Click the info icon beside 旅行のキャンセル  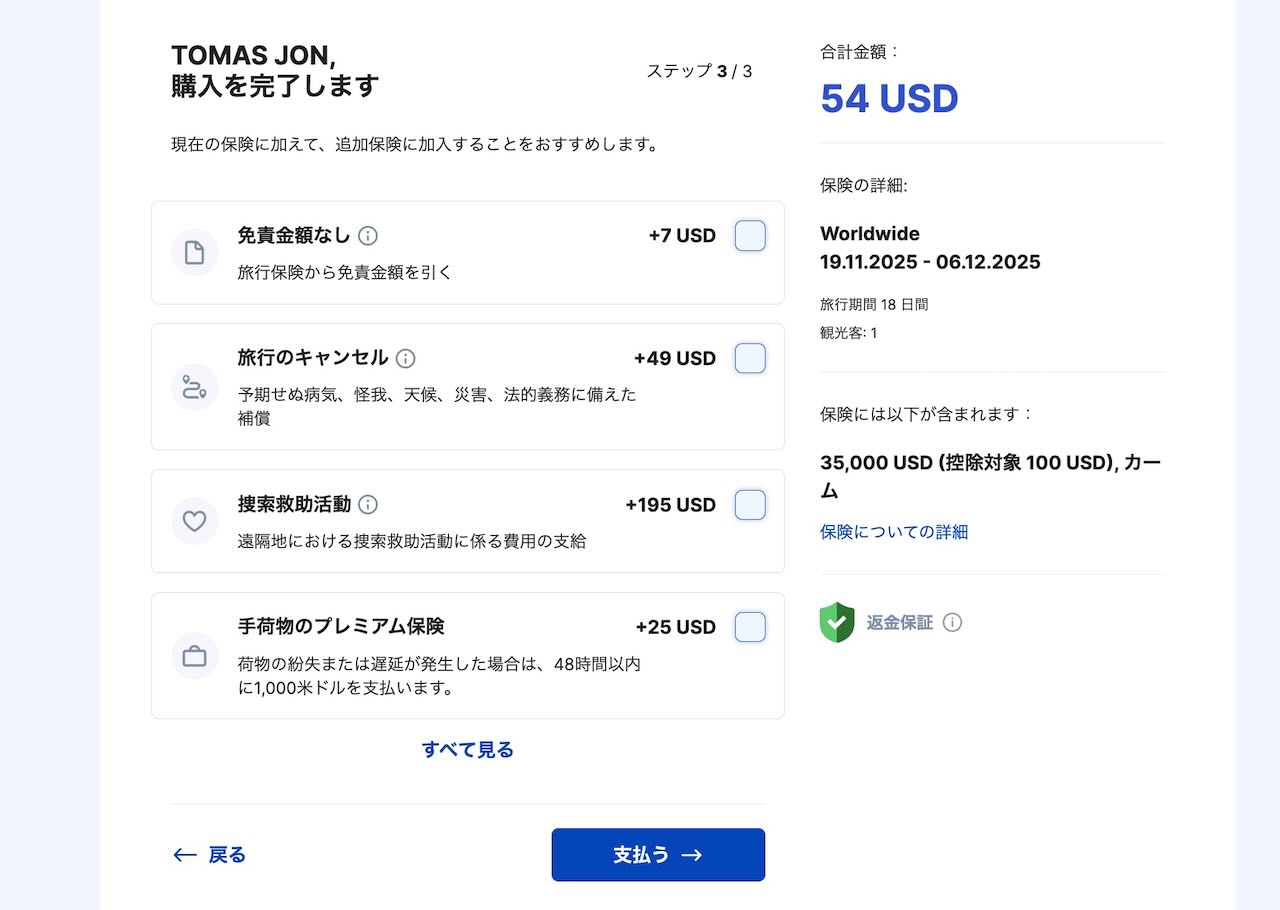[x=405, y=358]
